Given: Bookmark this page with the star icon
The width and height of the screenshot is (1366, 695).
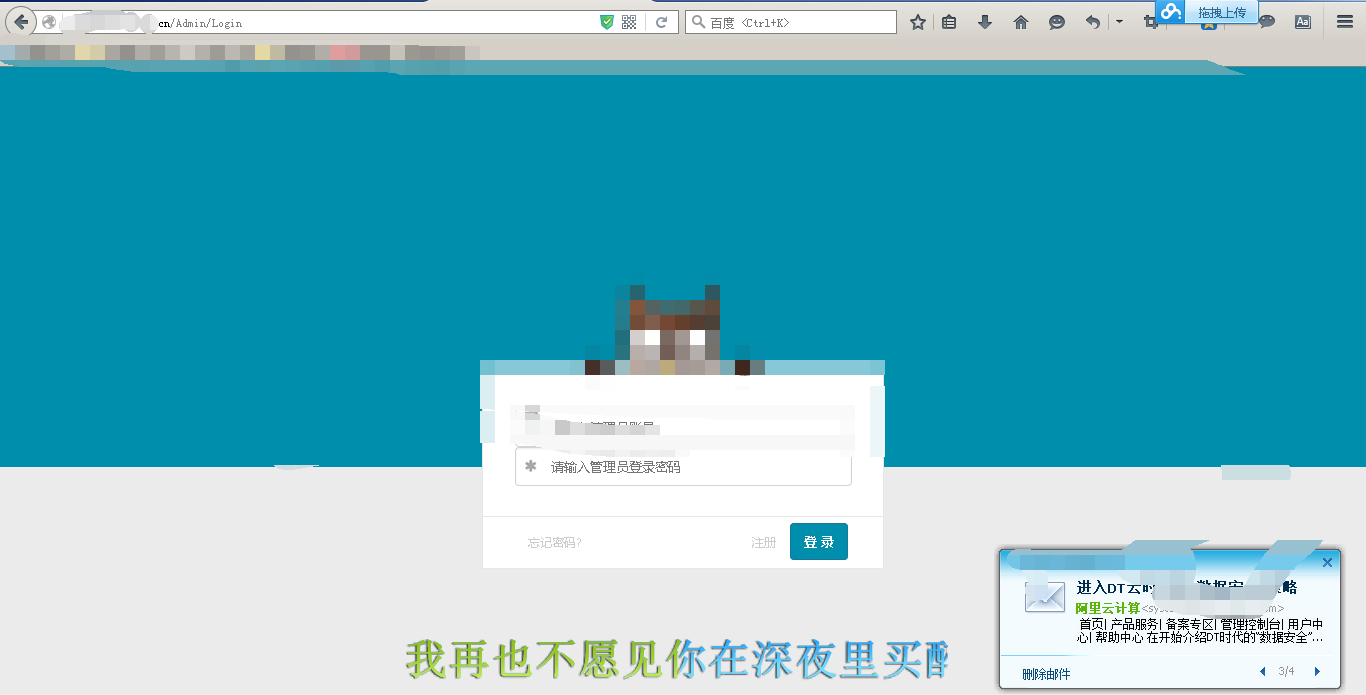Looking at the screenshot, I should pos(917,22).
